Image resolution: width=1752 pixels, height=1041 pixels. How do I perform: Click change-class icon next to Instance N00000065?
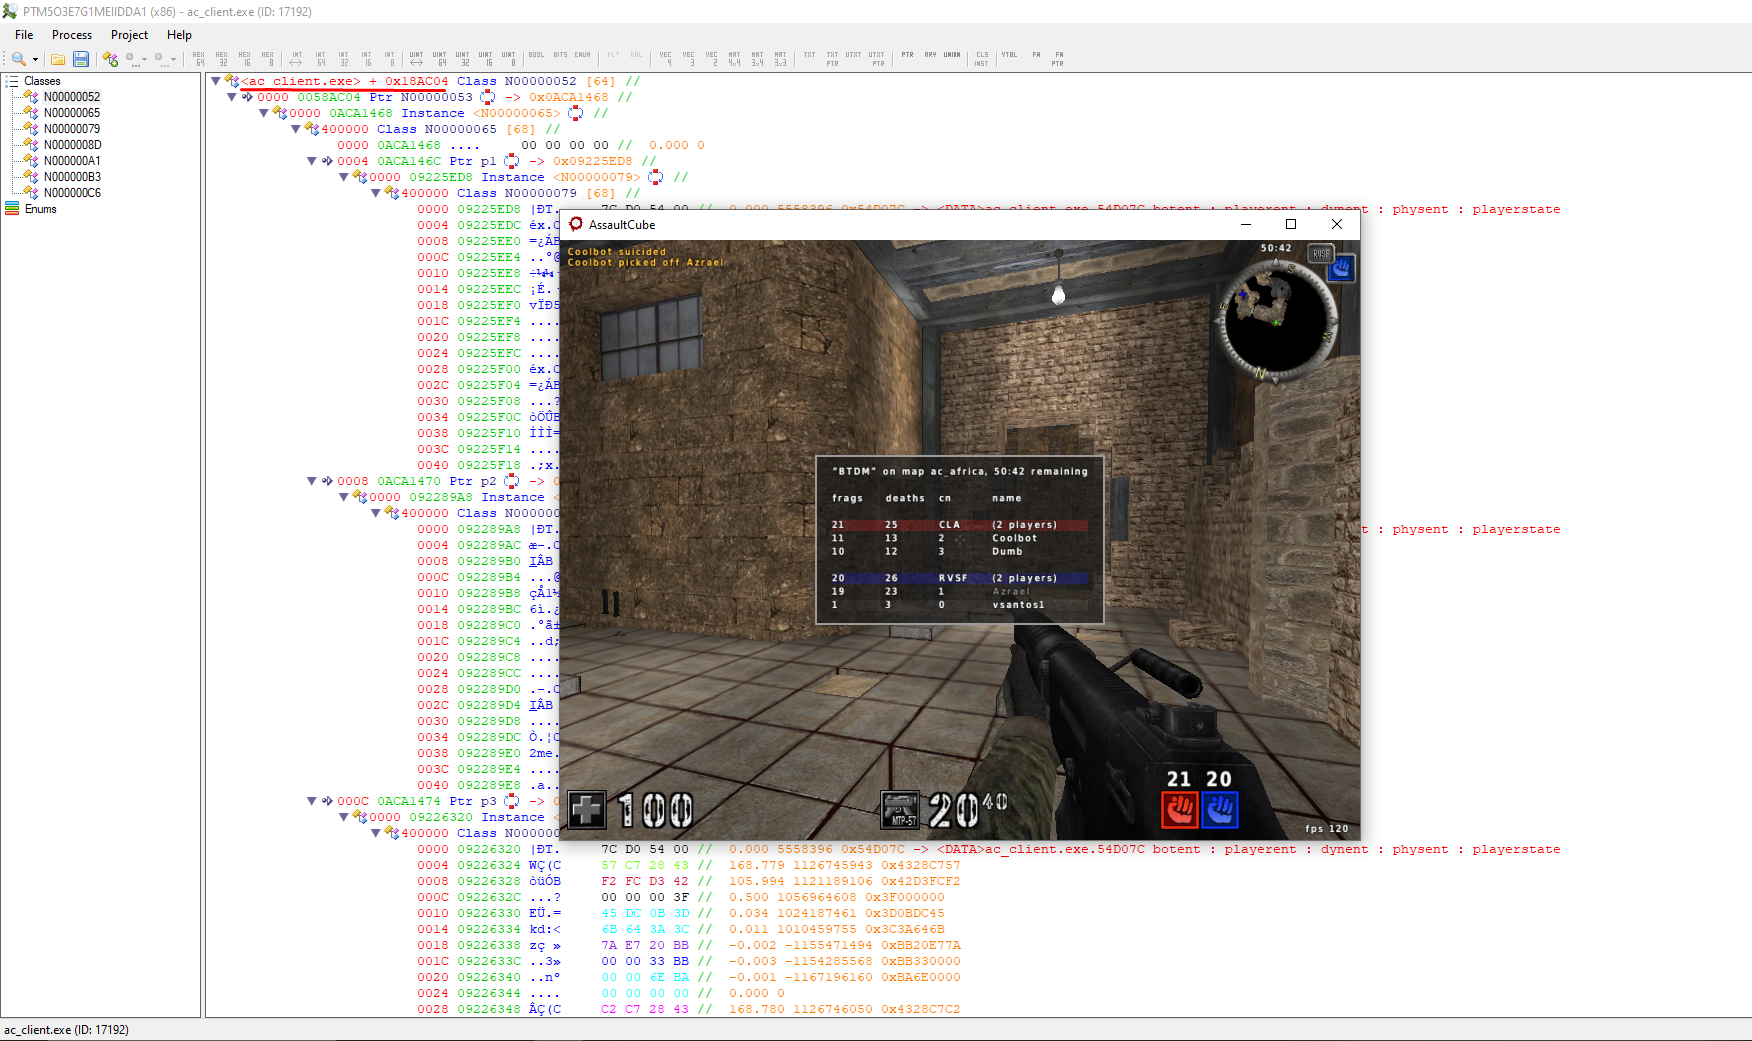click(576, 113)
